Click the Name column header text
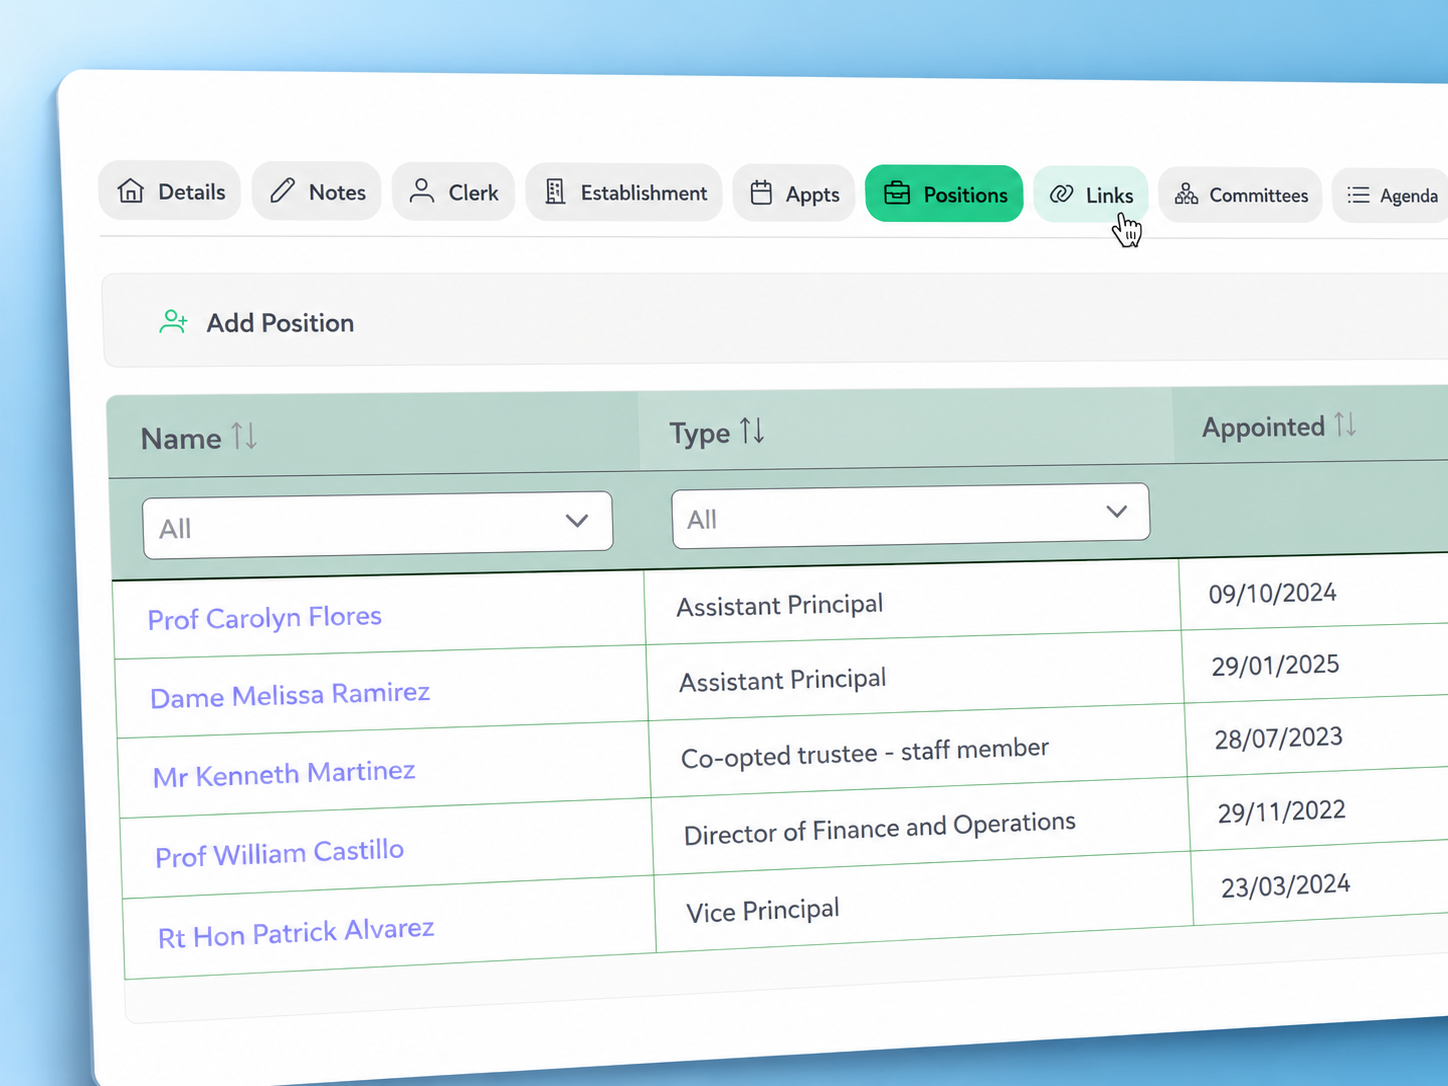Screen dimensions: 1448x1086 (181, 438)
